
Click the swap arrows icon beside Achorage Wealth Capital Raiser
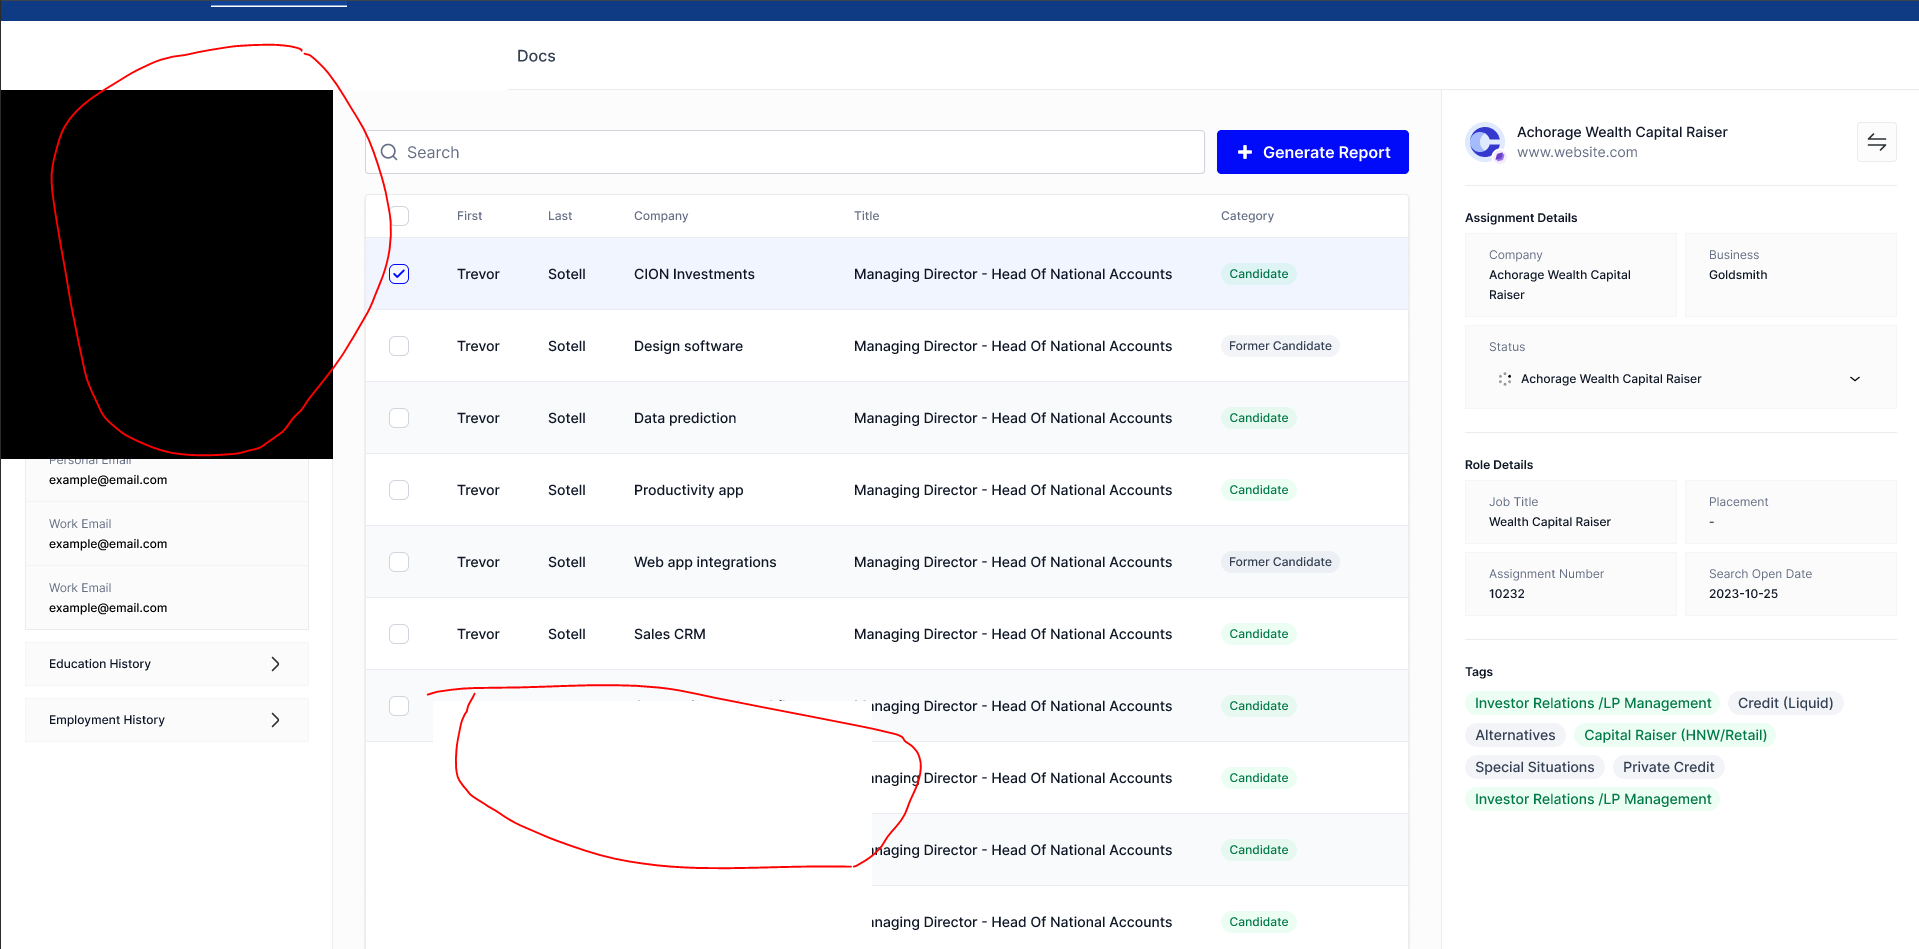1876,142
